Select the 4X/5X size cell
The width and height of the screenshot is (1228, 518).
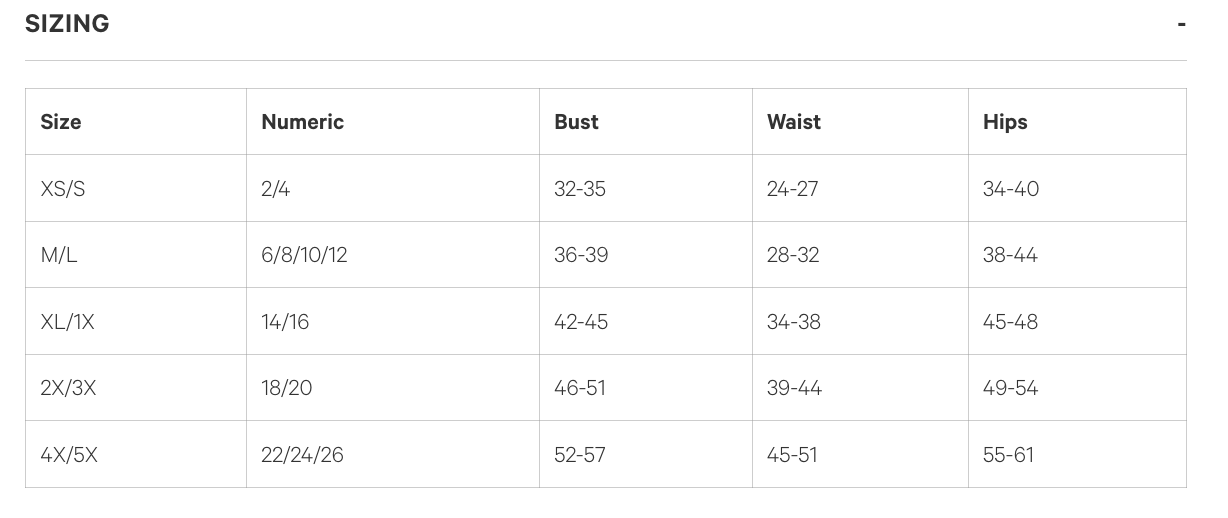click(69, 455)
